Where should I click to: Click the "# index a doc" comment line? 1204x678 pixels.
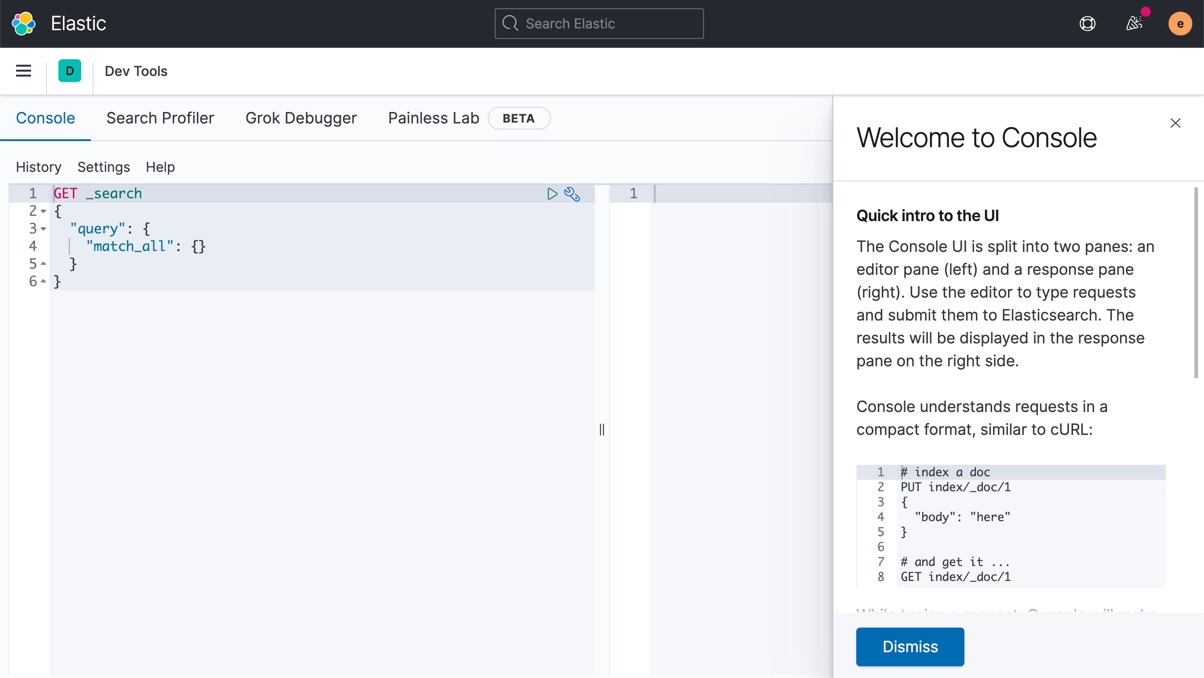[945, 472]
